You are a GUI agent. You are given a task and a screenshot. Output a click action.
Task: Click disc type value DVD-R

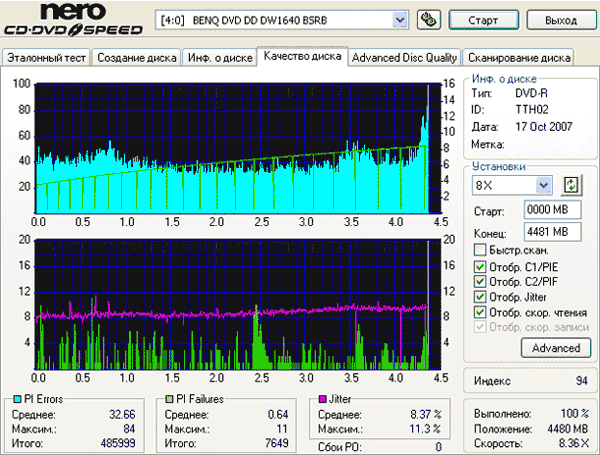tap(531, 93)
